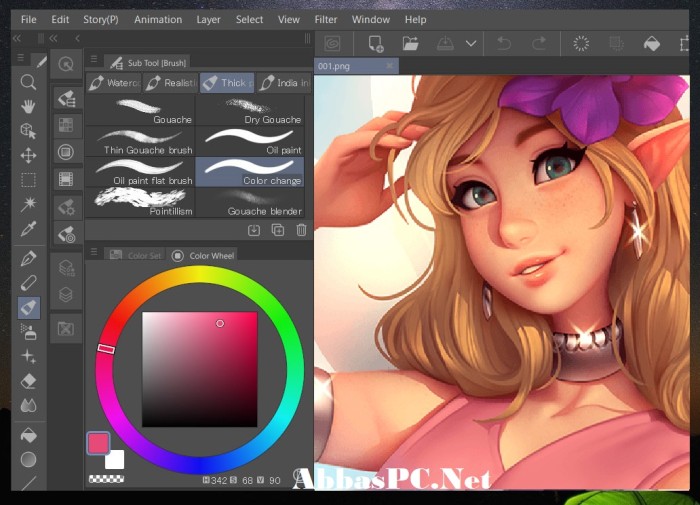Viewport: 700px width, 505px height.
Task: Open the Layer menu
Action: [208, 20]
